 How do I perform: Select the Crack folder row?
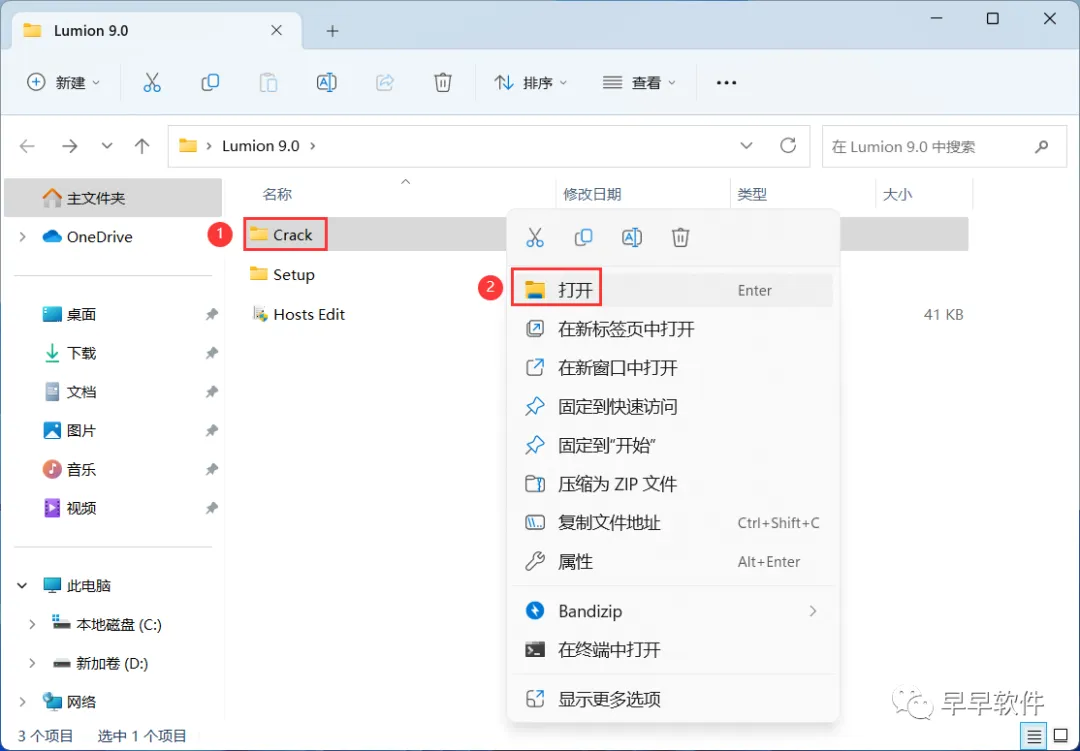(x=606, y=234)
